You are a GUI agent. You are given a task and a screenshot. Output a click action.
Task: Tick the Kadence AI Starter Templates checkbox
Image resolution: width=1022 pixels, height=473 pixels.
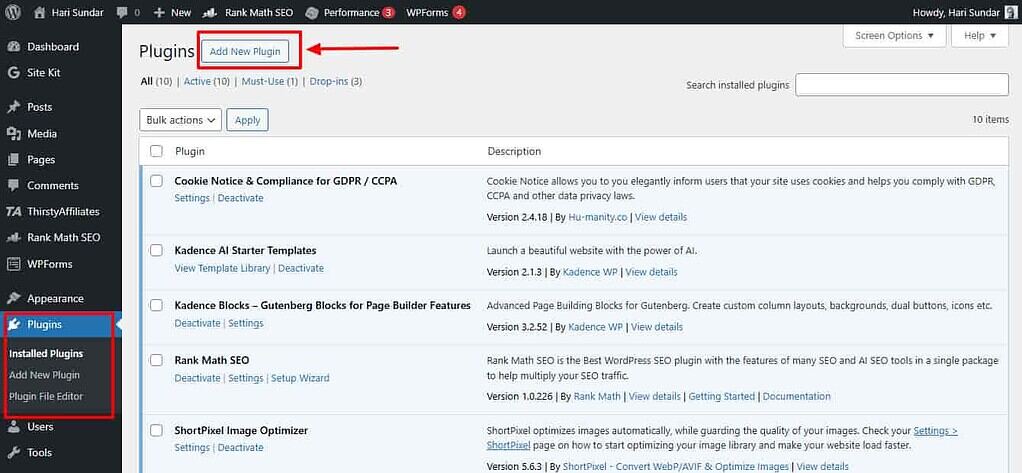(x=156, y=250)
